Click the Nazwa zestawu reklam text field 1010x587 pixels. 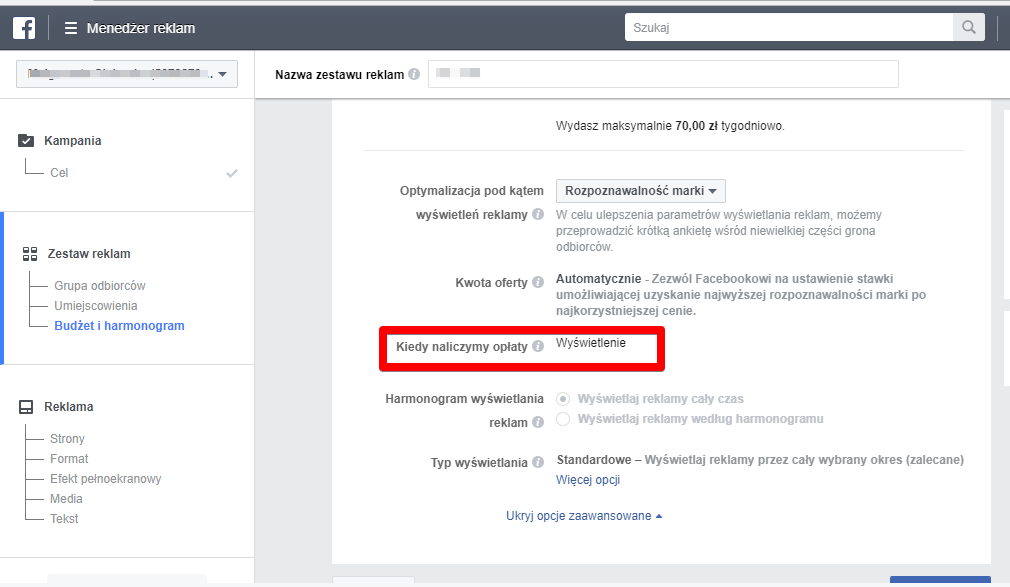point(663,74)
